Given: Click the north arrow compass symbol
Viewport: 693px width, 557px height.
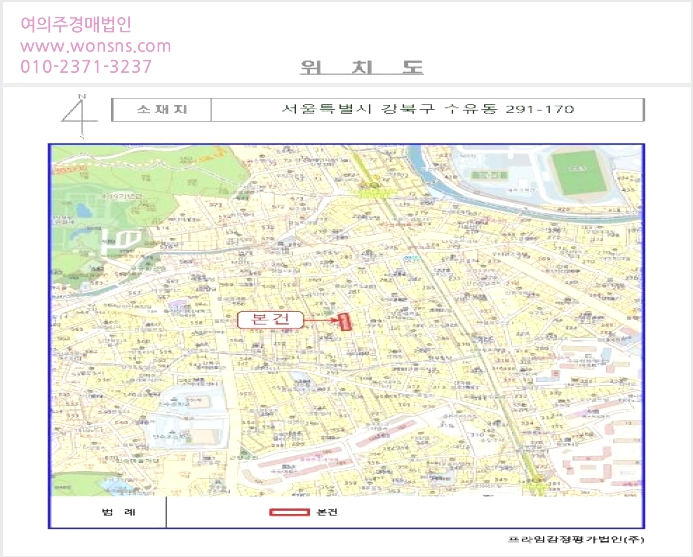Looking at the screenshot, I should click(x=79, y=116).
